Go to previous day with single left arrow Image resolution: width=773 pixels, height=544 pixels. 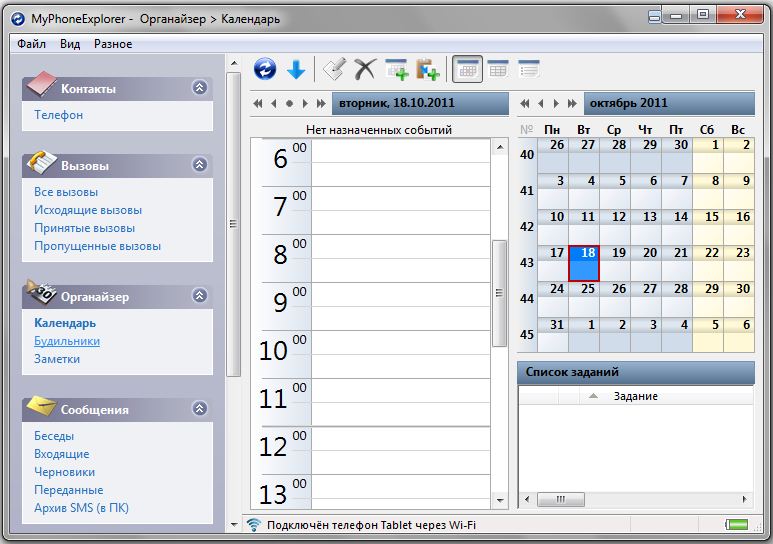tap(274, 104)
